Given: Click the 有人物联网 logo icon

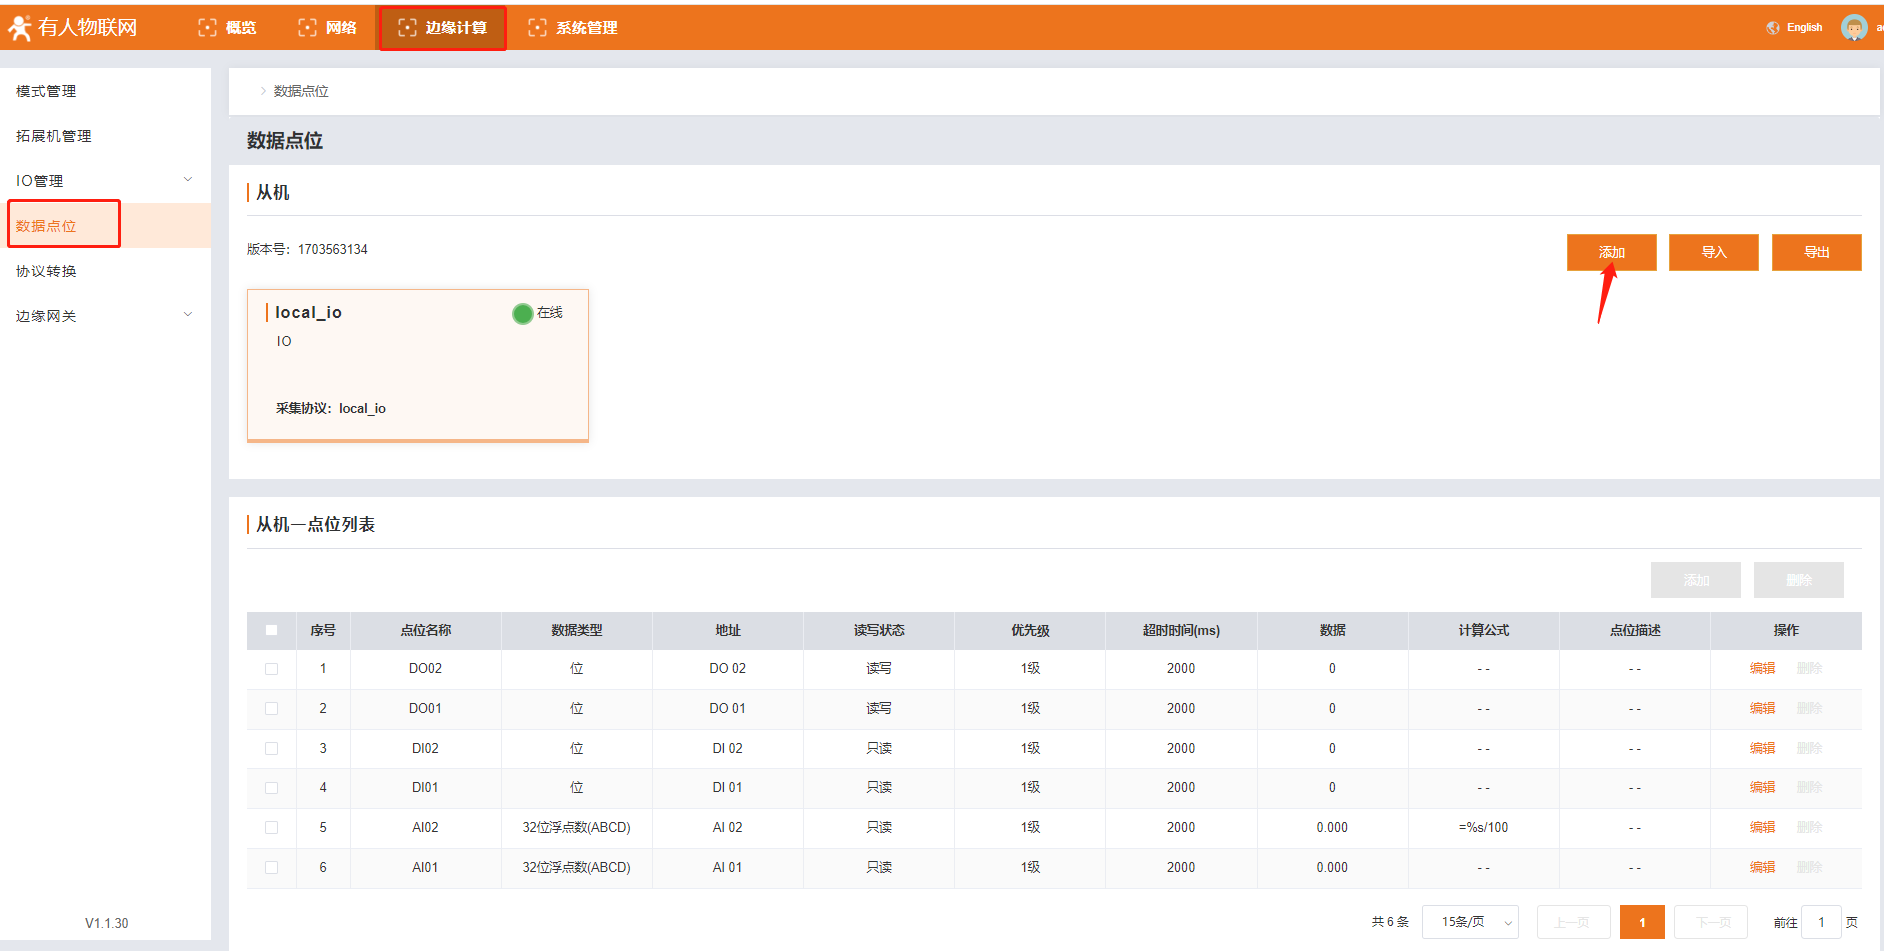Looking at the screenshot, I should point(20,28).
